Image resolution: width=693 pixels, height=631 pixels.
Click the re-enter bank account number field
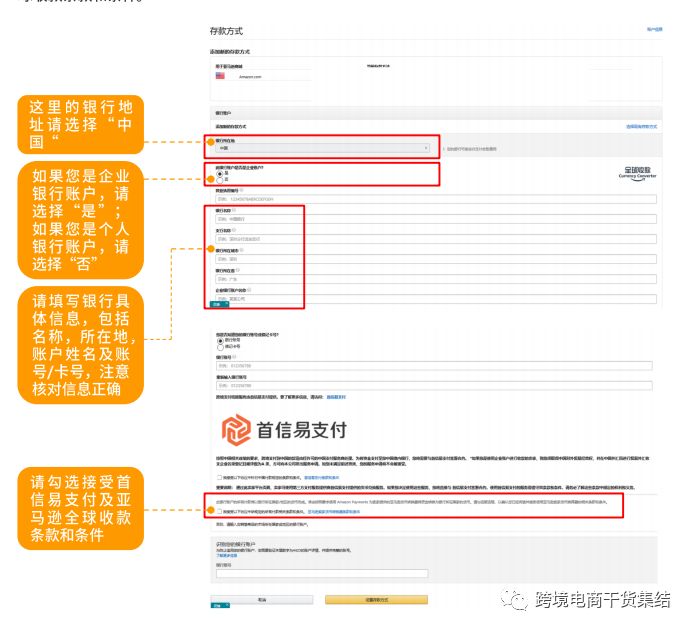click(434, 386)
